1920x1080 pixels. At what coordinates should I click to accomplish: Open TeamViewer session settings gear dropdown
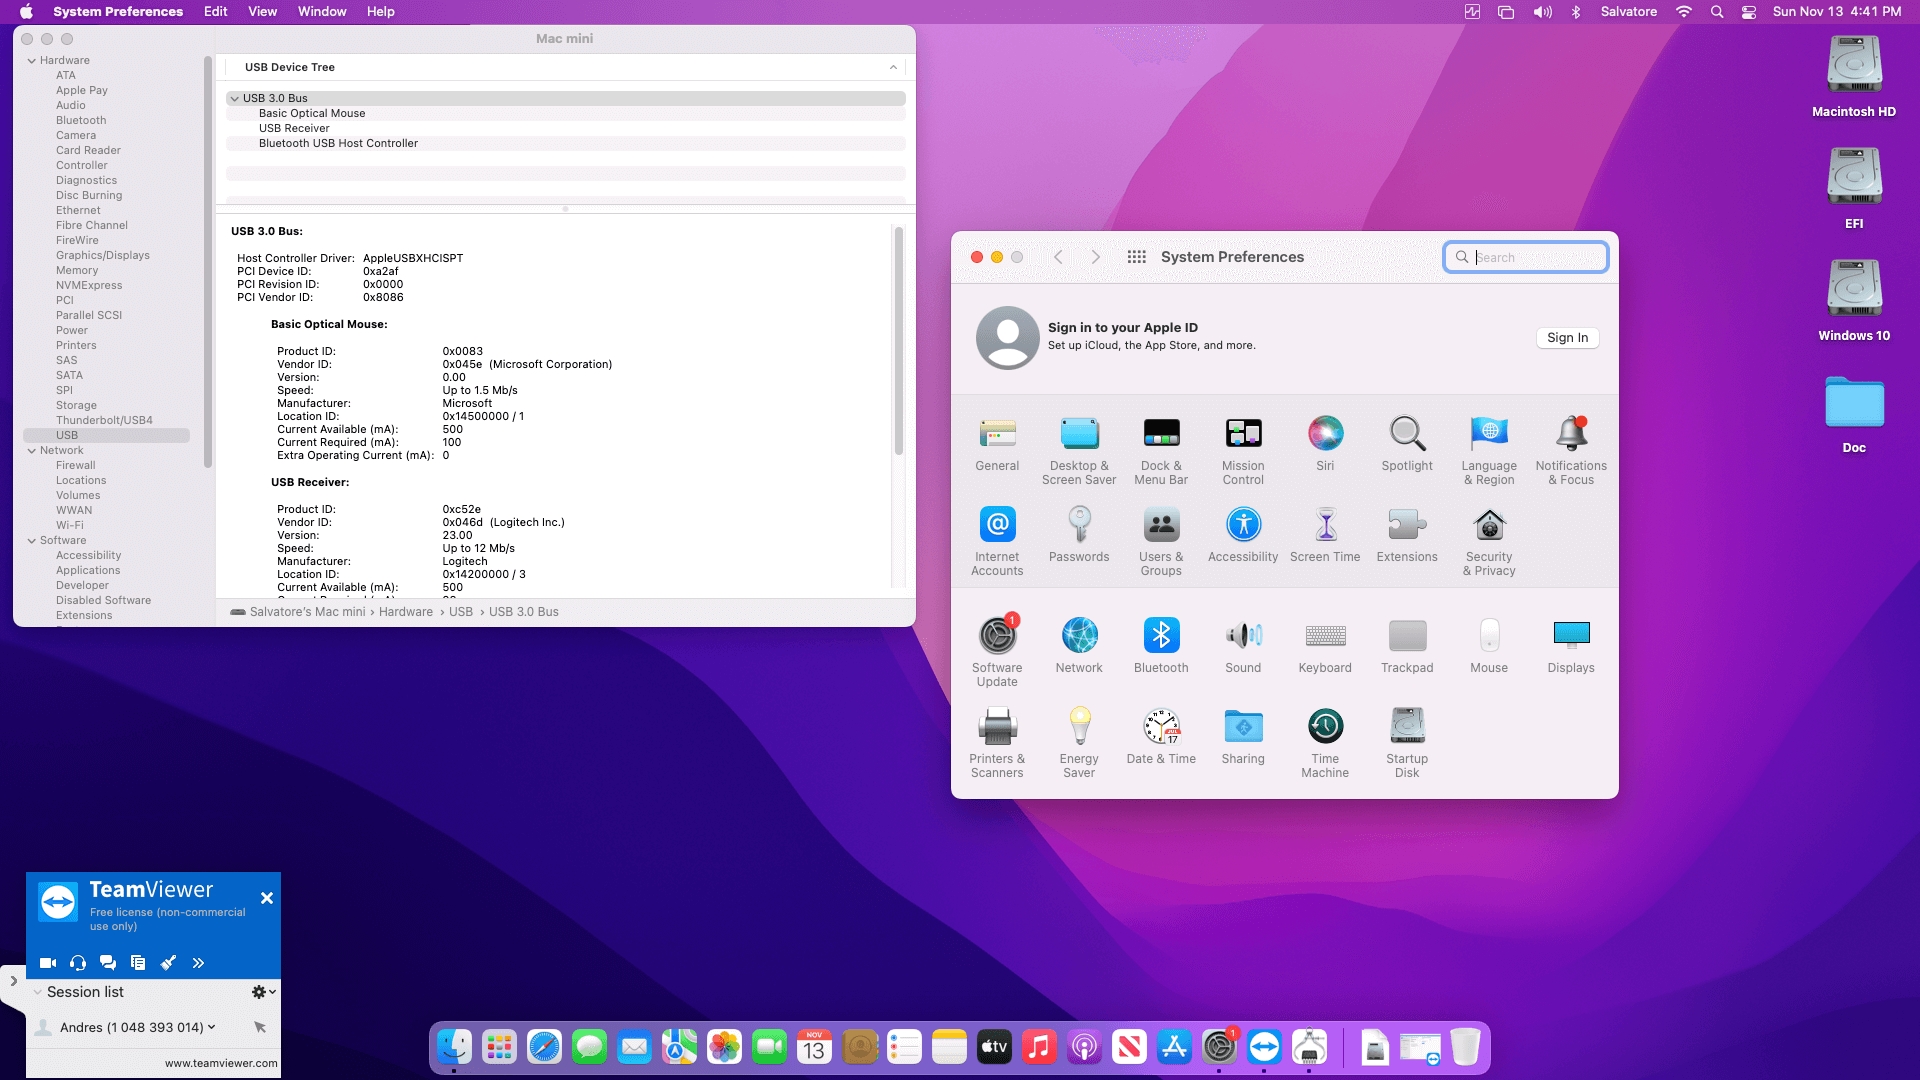(x=264, y=992)
